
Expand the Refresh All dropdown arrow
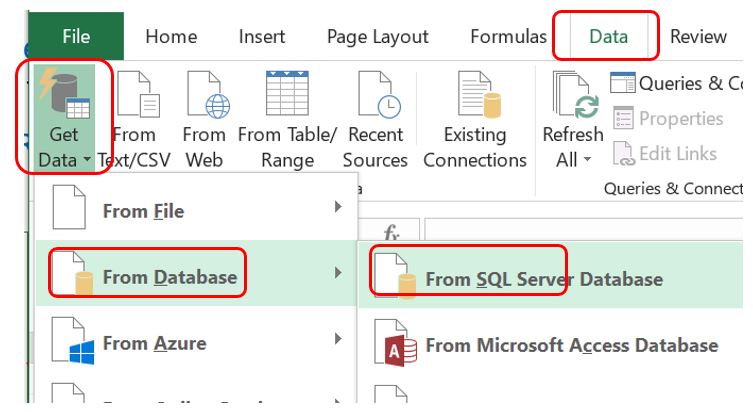click(x=588, y=161)
